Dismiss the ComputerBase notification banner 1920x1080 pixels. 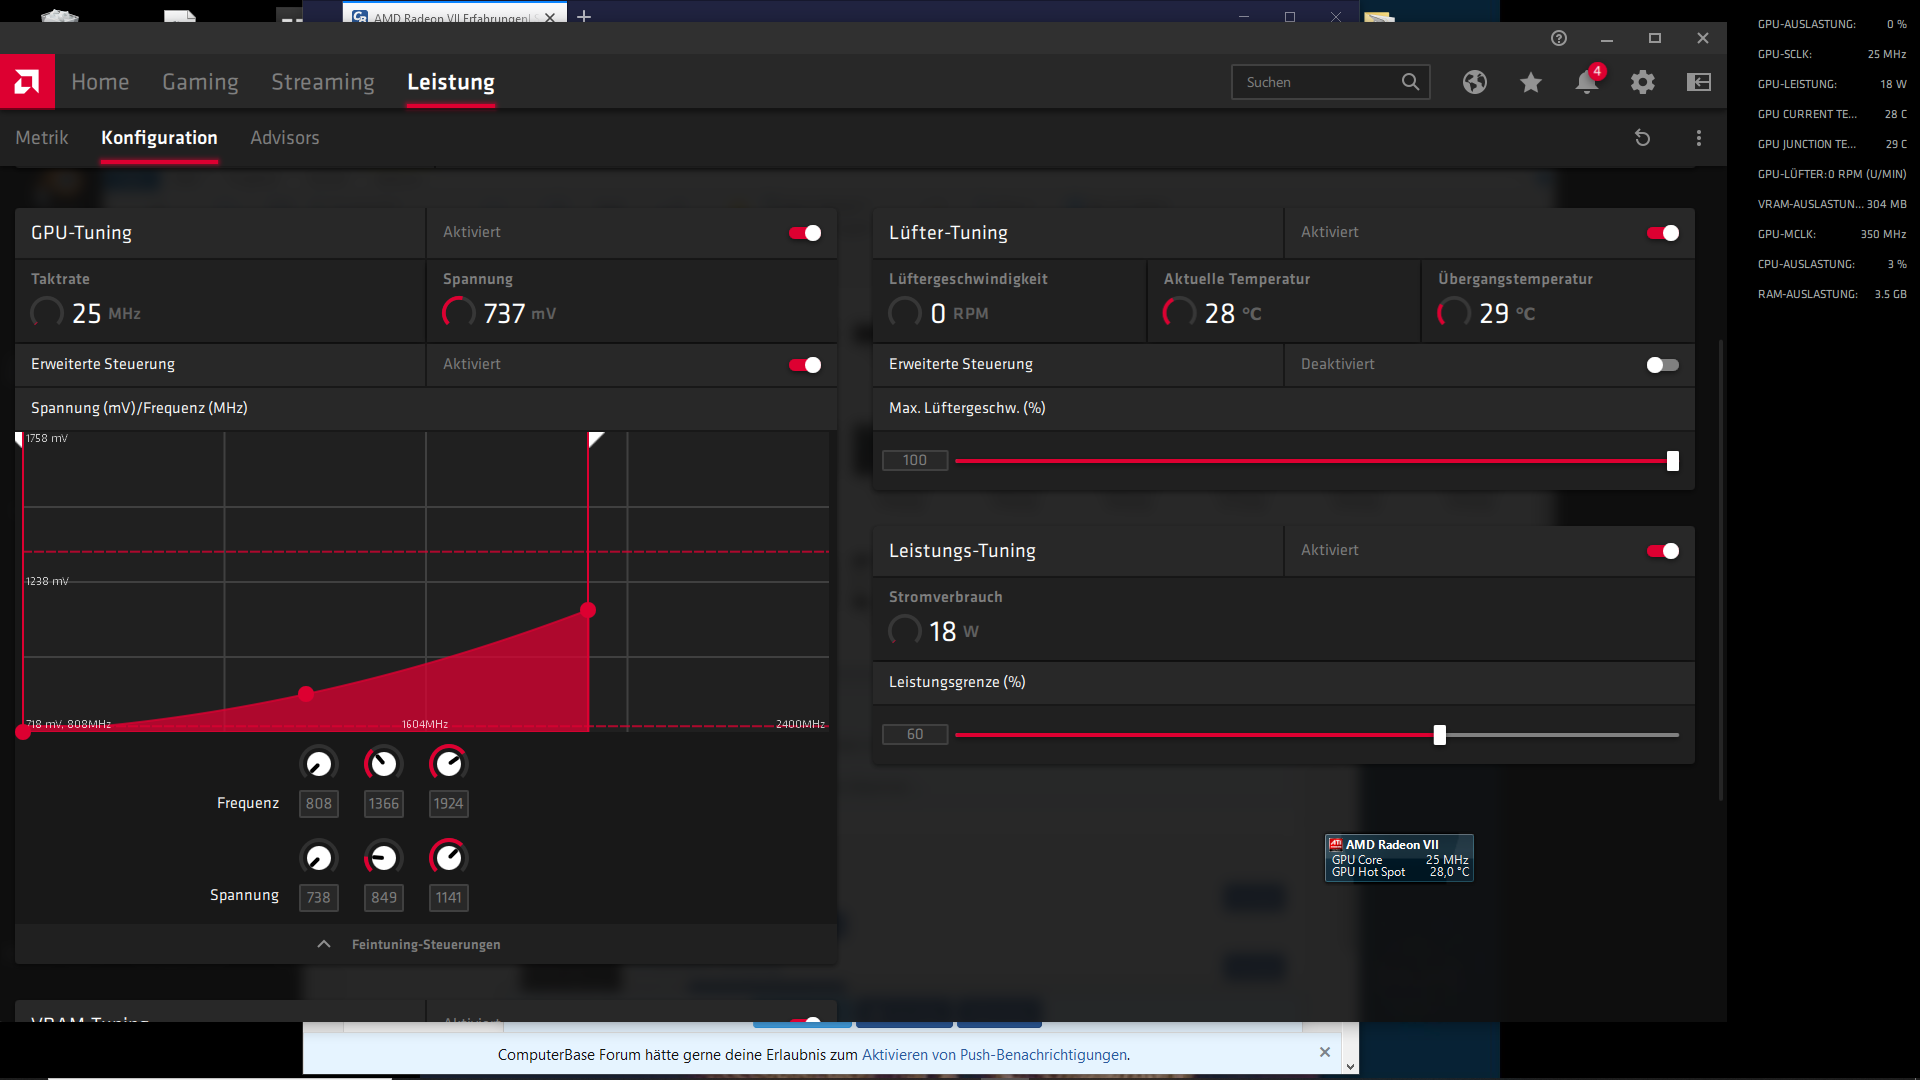click(x=1324, y=1052)
